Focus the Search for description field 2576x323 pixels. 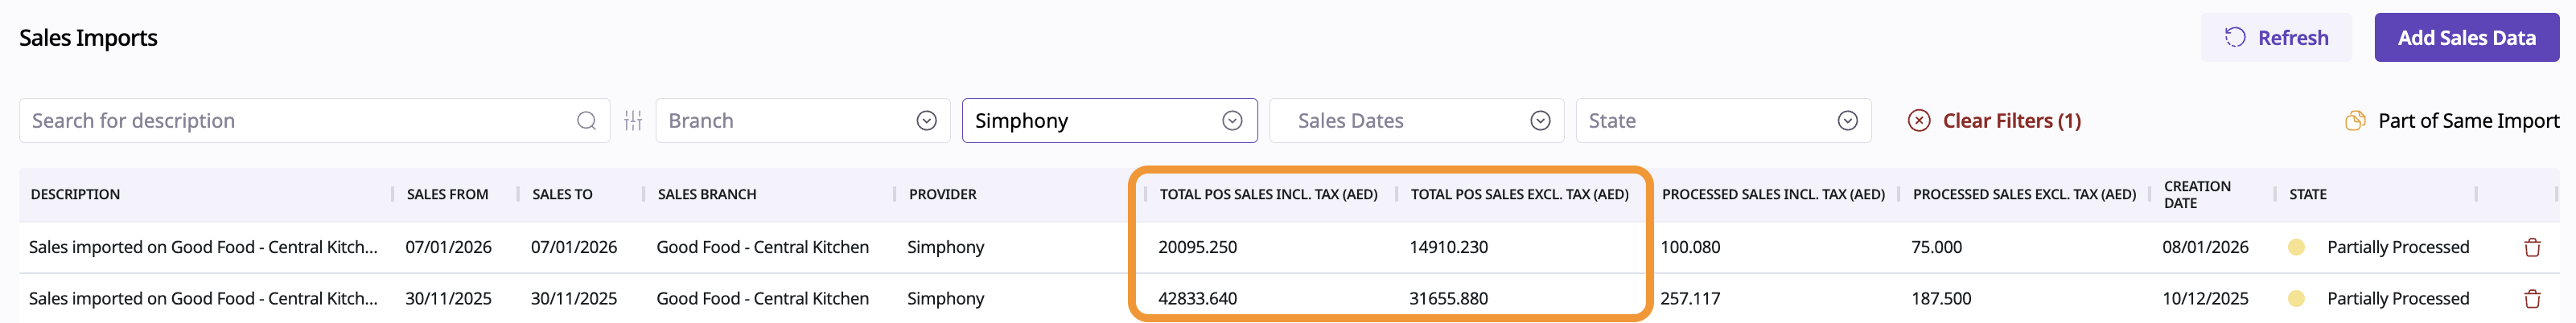point(300,121)
